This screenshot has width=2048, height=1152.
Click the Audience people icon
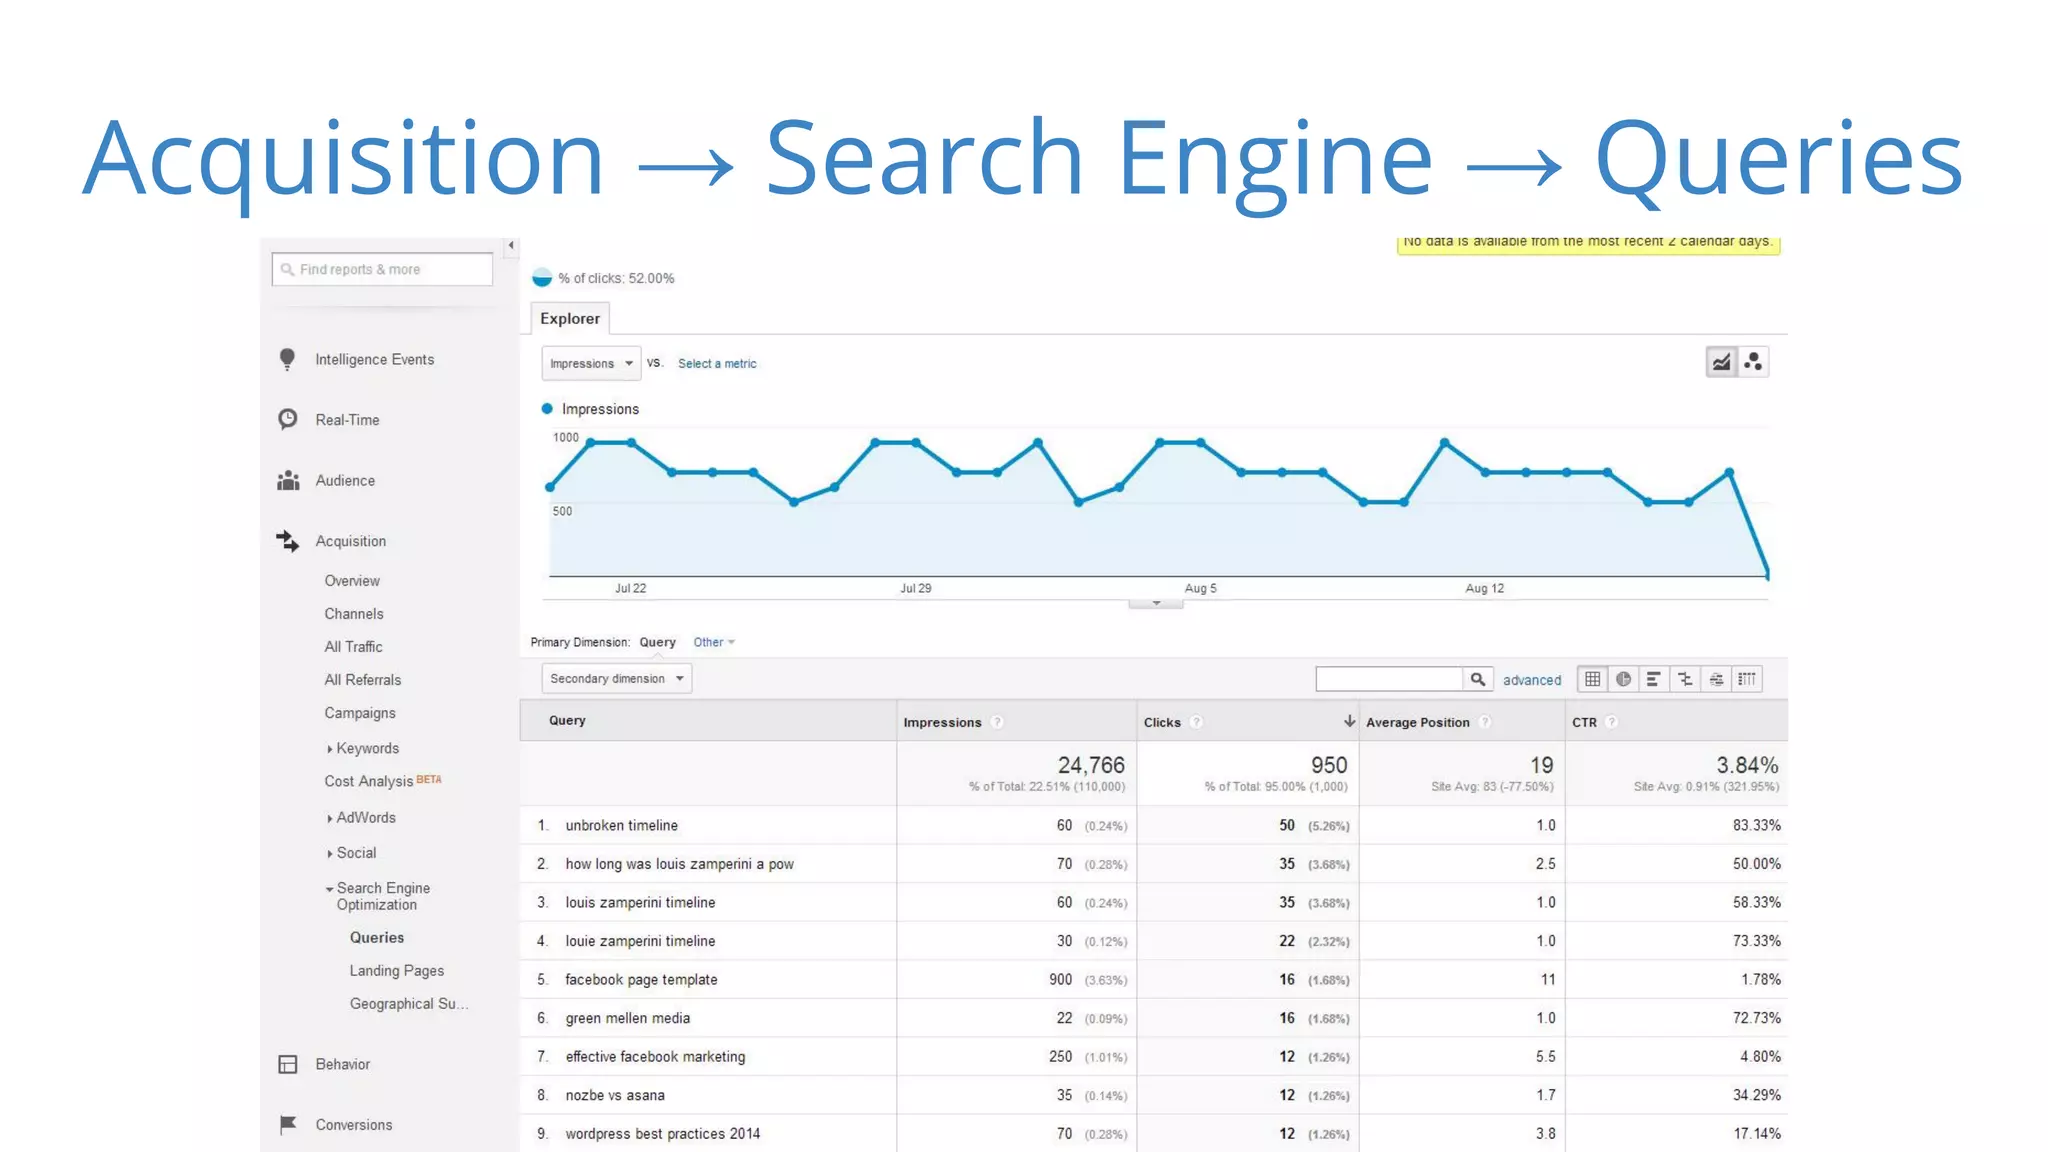click(x=288, y=480)
